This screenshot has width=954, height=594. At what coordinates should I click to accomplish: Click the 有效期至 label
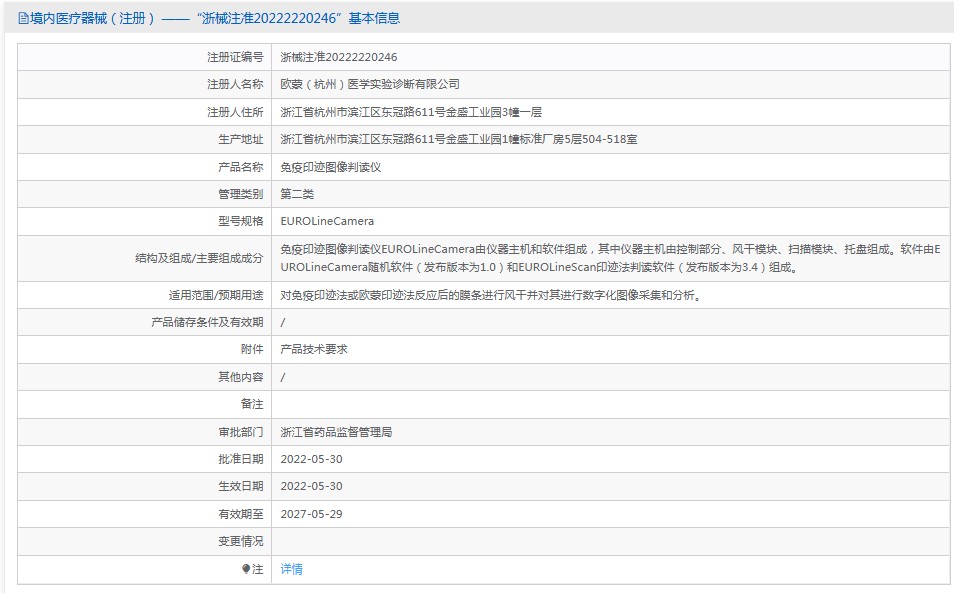[x=241, y=514]
